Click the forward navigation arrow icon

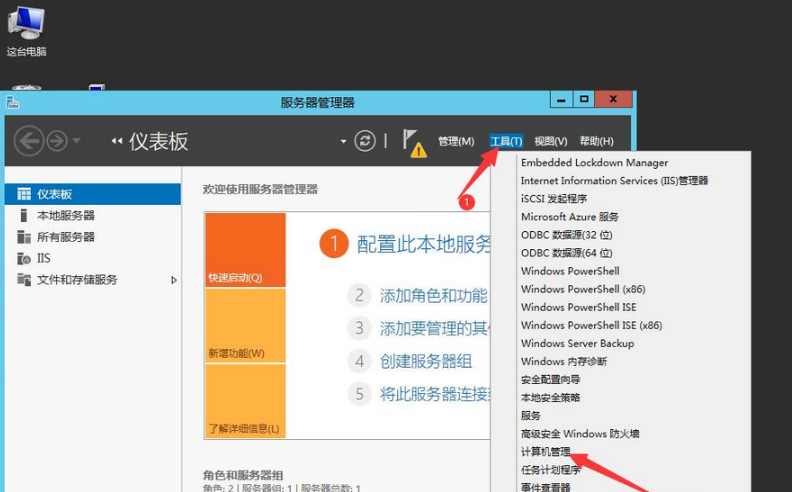click(x=57, y=141)
